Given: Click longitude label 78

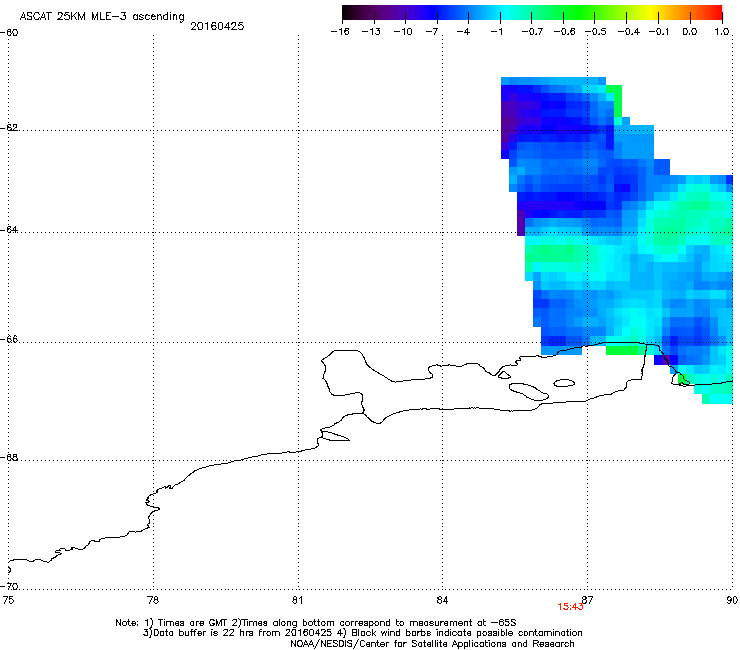Looking at the screenshot, I should [152, 600].
